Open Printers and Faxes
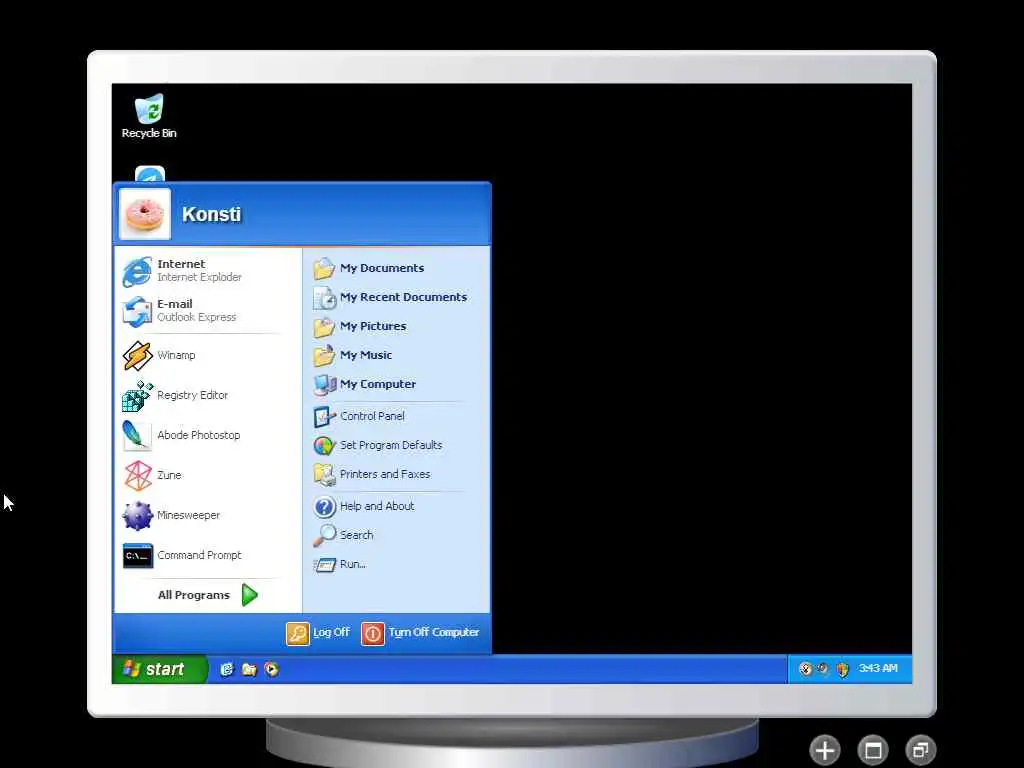1024x768 pixels. coord(397,474)
